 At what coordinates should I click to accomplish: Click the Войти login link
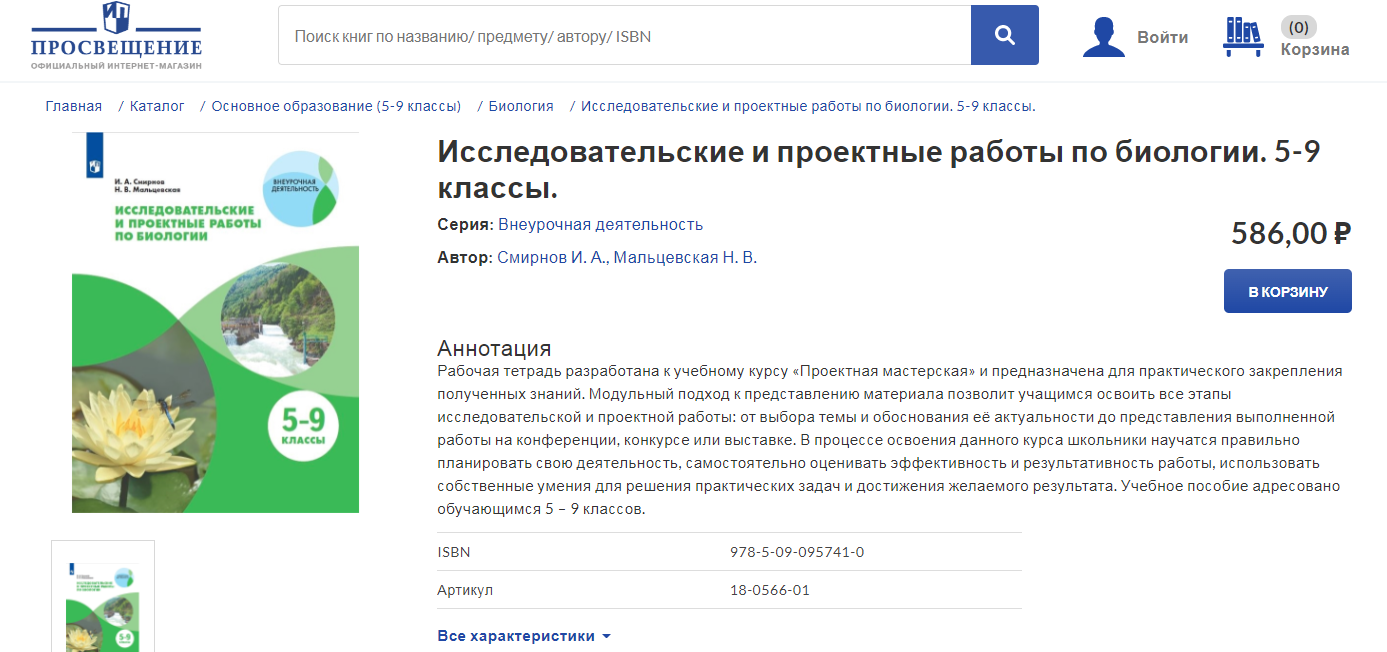pos(1162,38)
